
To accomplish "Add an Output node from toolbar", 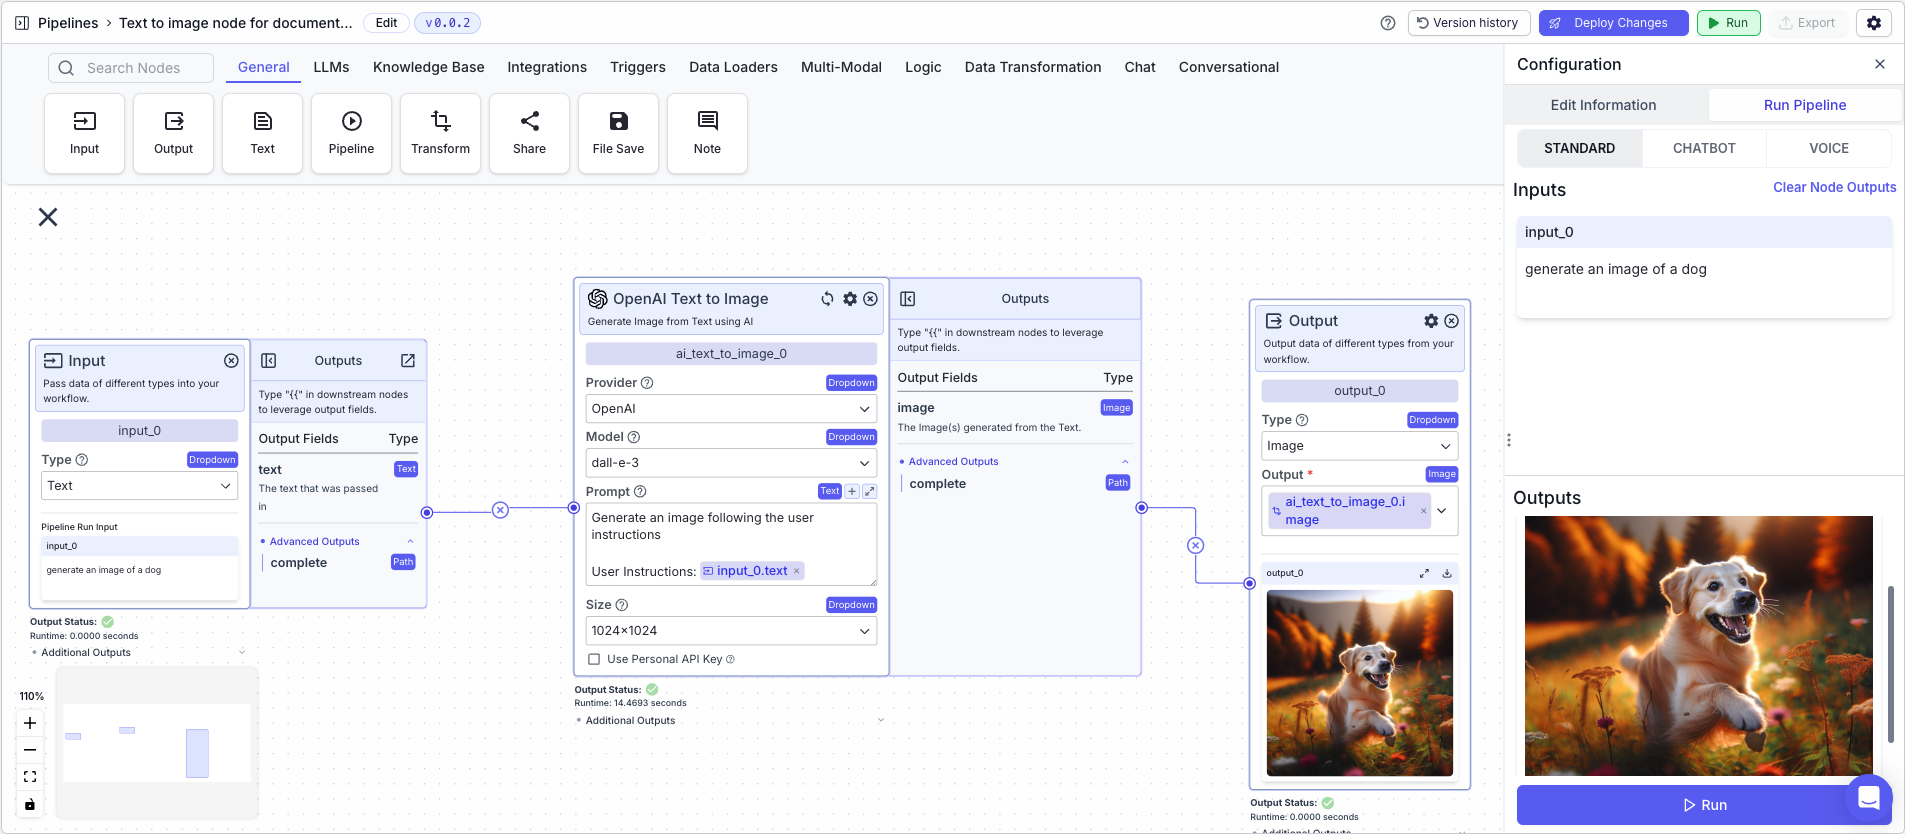I will [173, 133].
